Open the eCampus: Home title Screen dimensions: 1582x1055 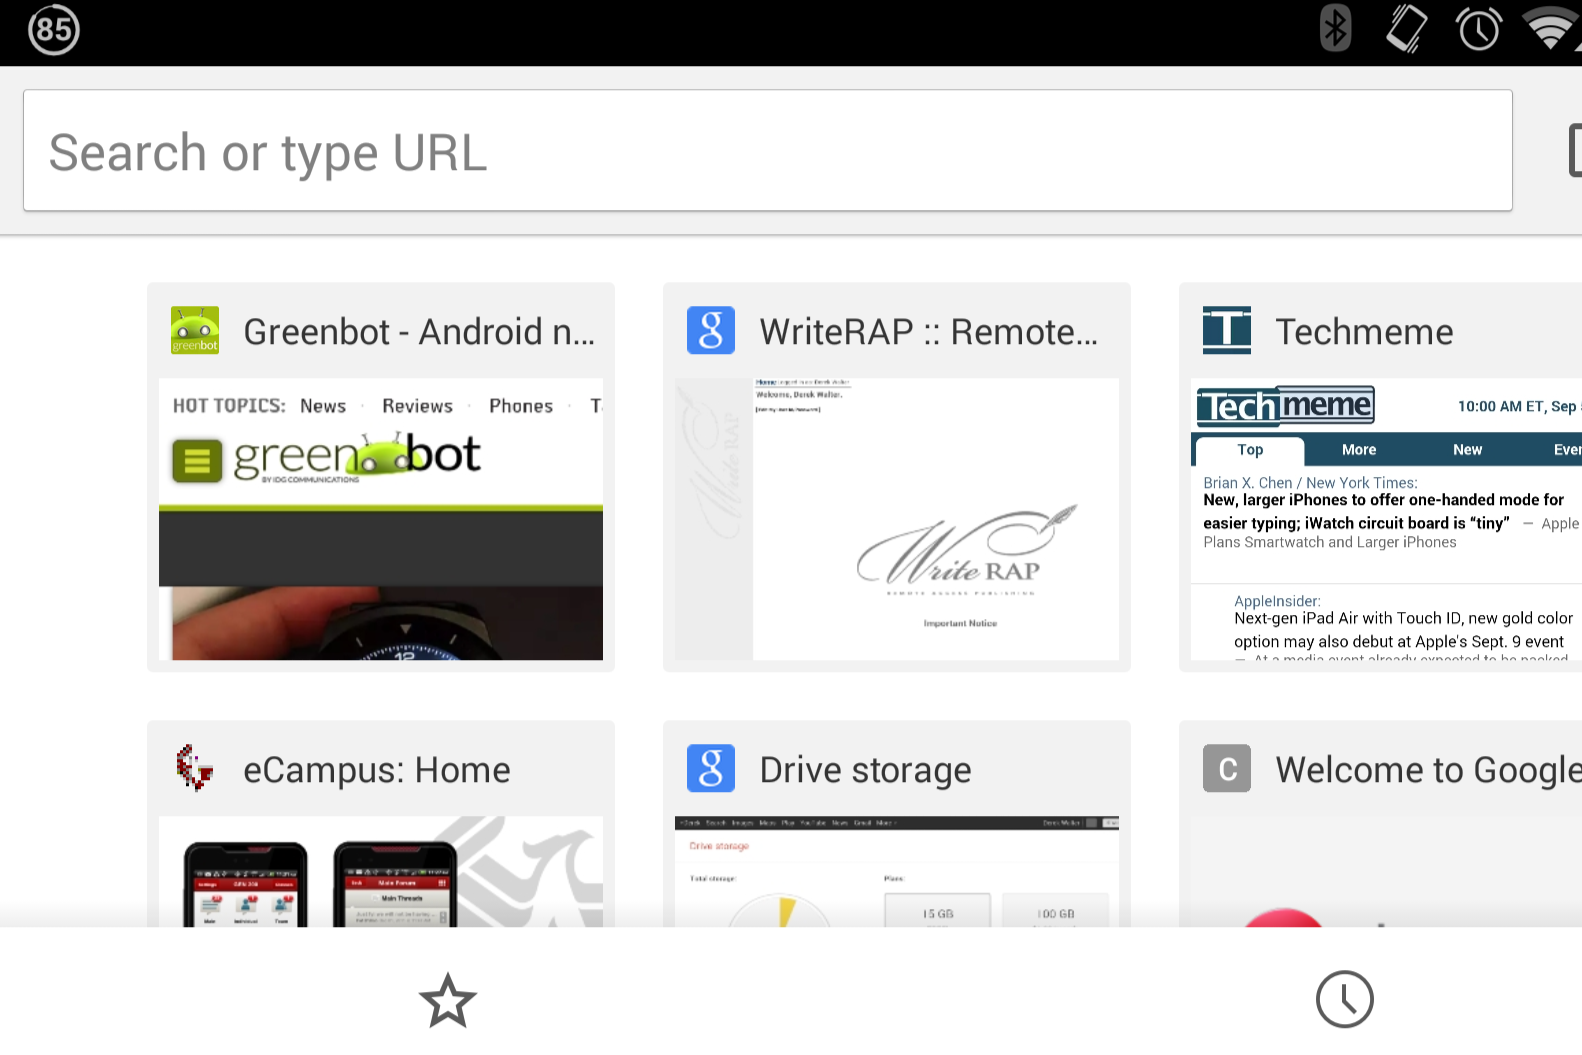[377, 770]
